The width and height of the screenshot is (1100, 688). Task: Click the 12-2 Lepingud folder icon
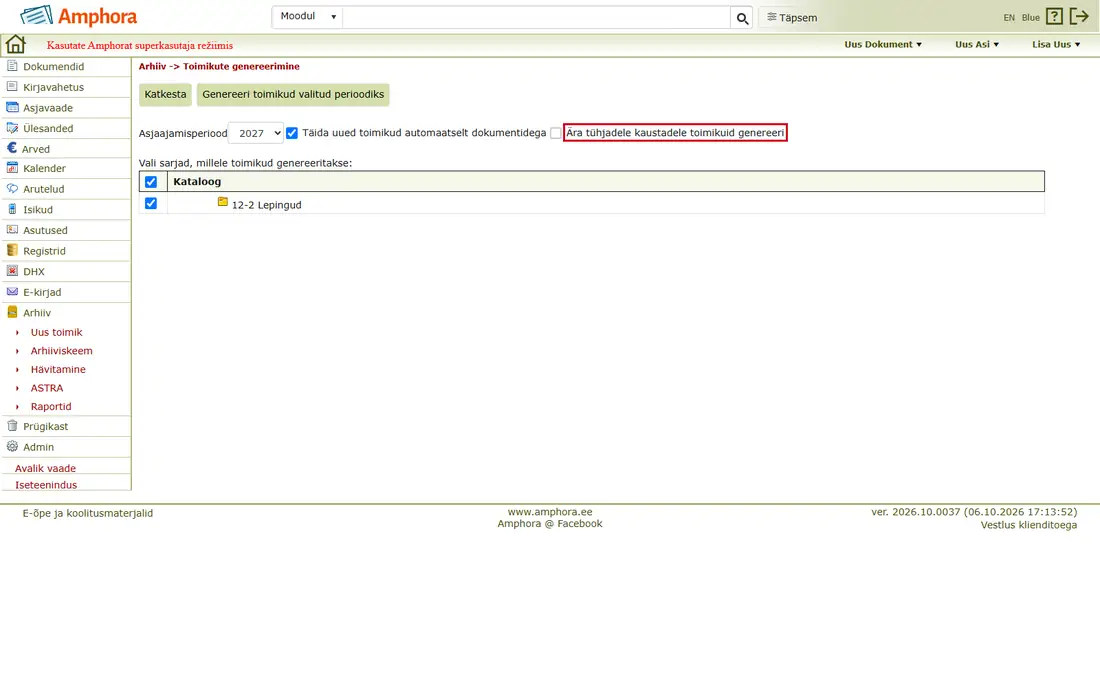point(222,202)
